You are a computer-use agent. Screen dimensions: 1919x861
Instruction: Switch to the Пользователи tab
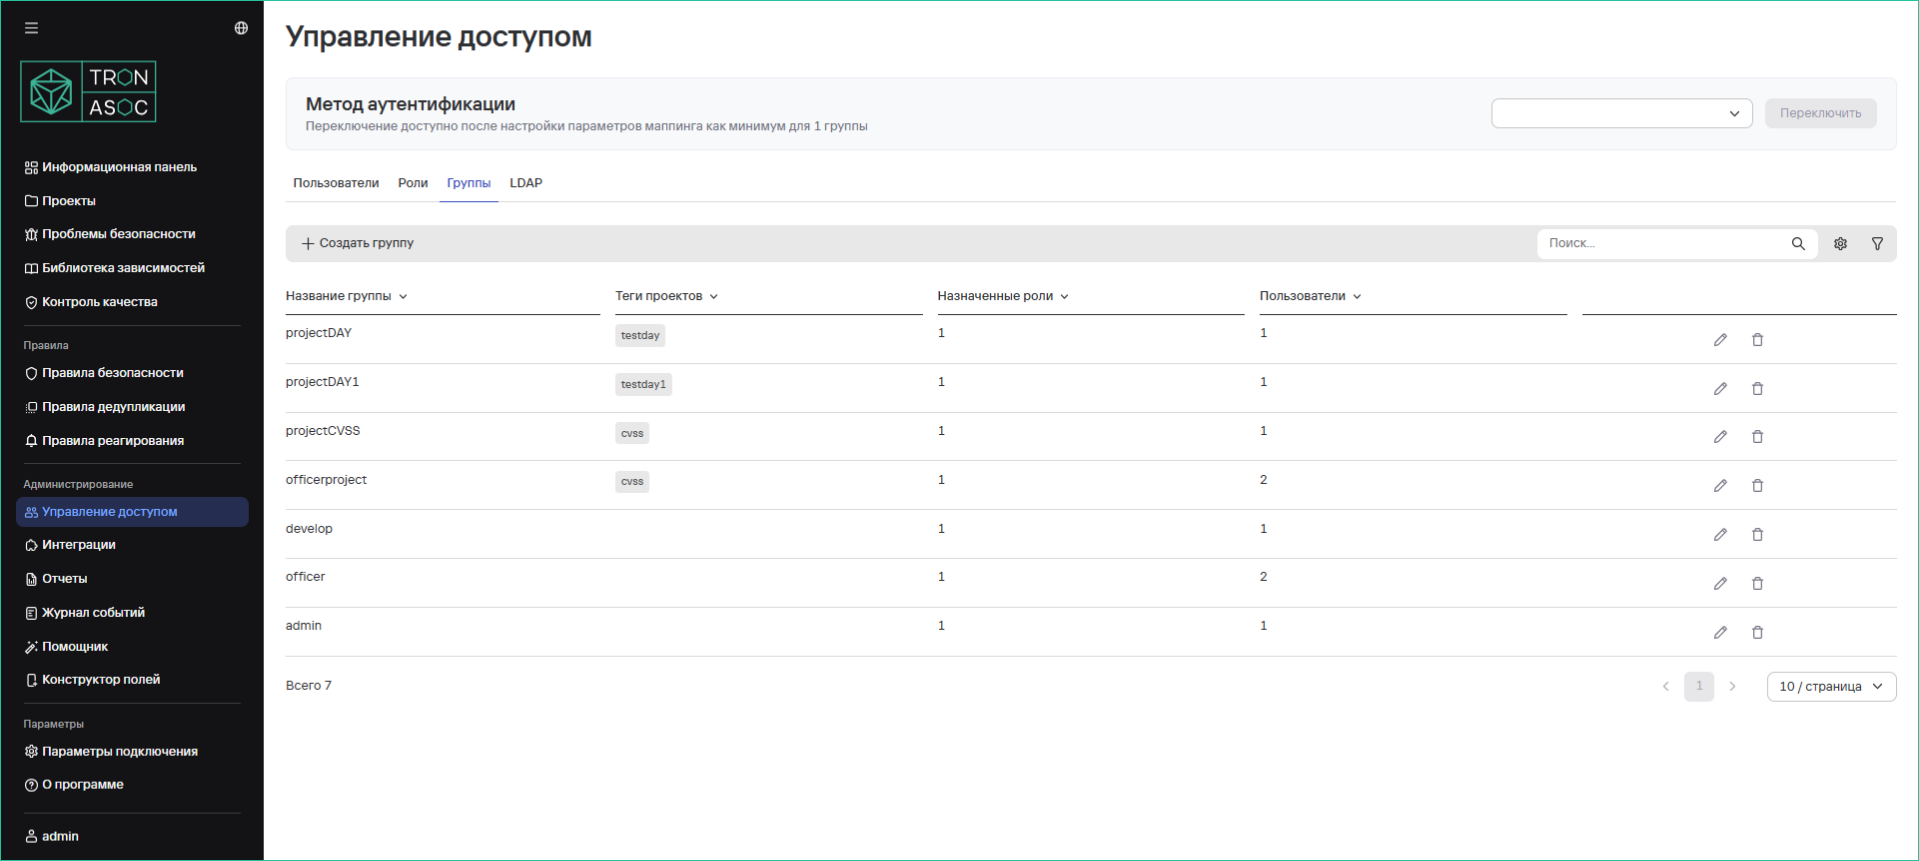click(x=336, y=183)
